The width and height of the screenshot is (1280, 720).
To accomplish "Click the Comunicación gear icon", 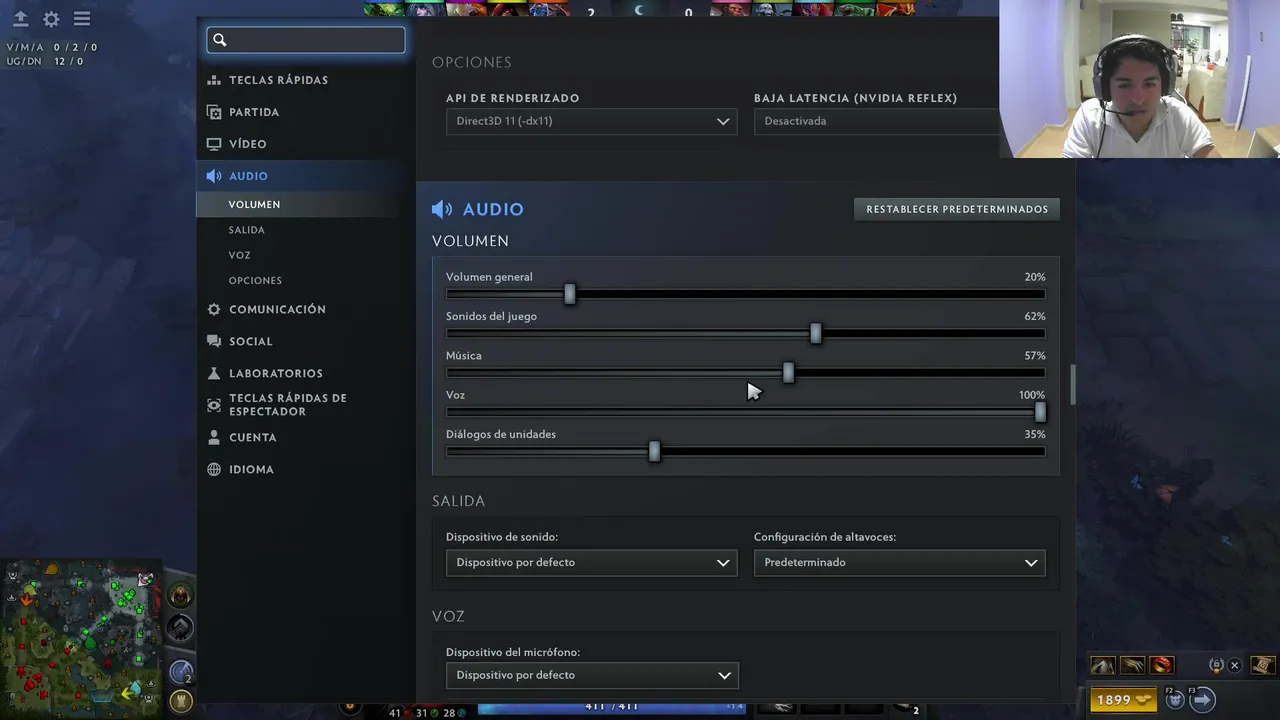I will click(x=214, y=309).
